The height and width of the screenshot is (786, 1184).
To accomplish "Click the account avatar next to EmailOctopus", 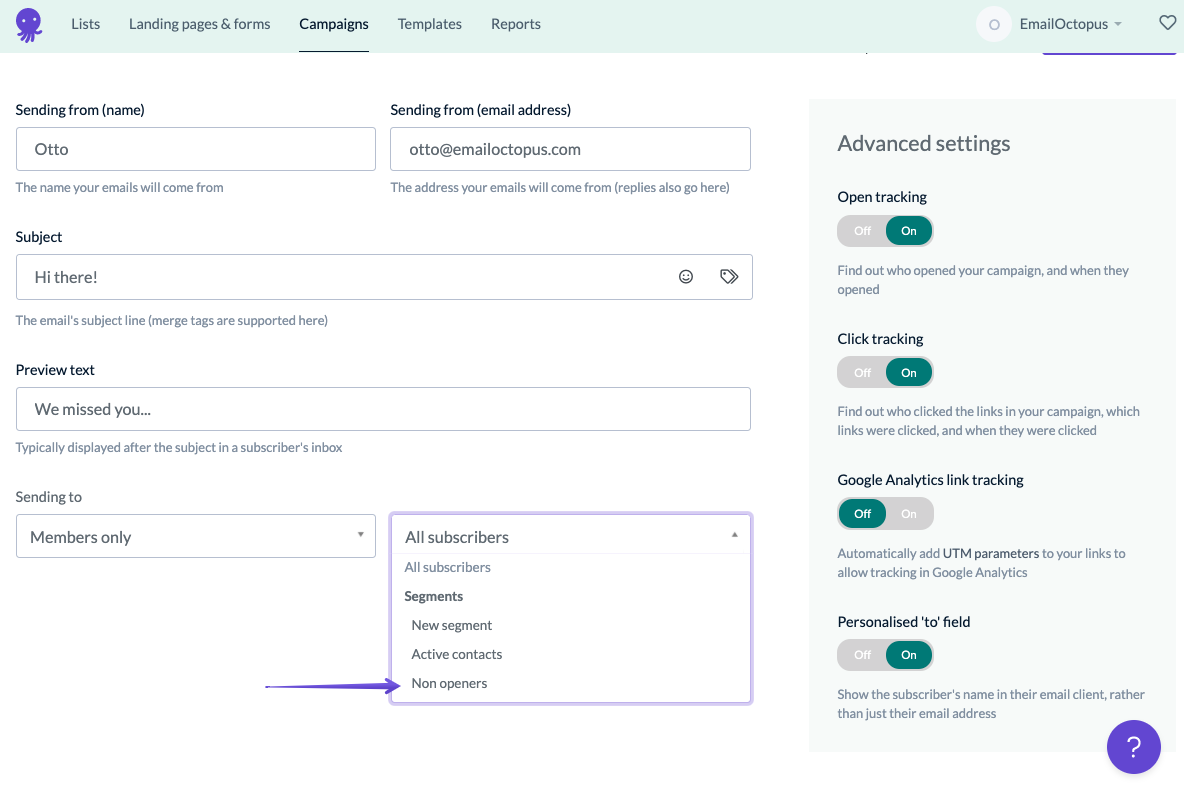I will tap(993, 23).
